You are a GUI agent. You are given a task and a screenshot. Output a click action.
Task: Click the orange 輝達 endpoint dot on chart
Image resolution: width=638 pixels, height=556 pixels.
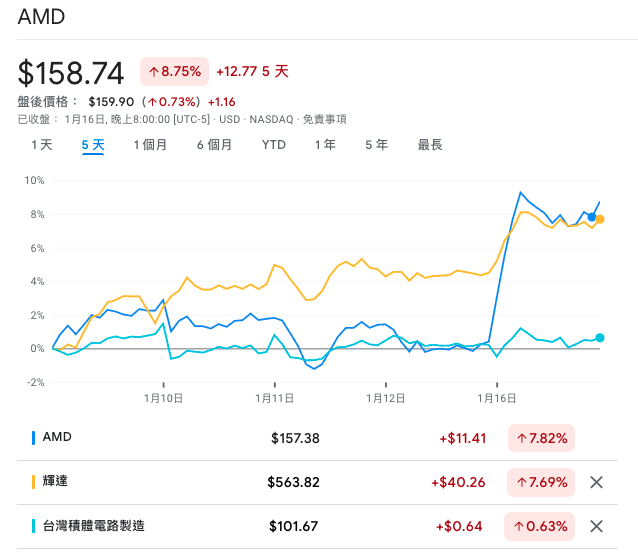[x=600, y=219]
